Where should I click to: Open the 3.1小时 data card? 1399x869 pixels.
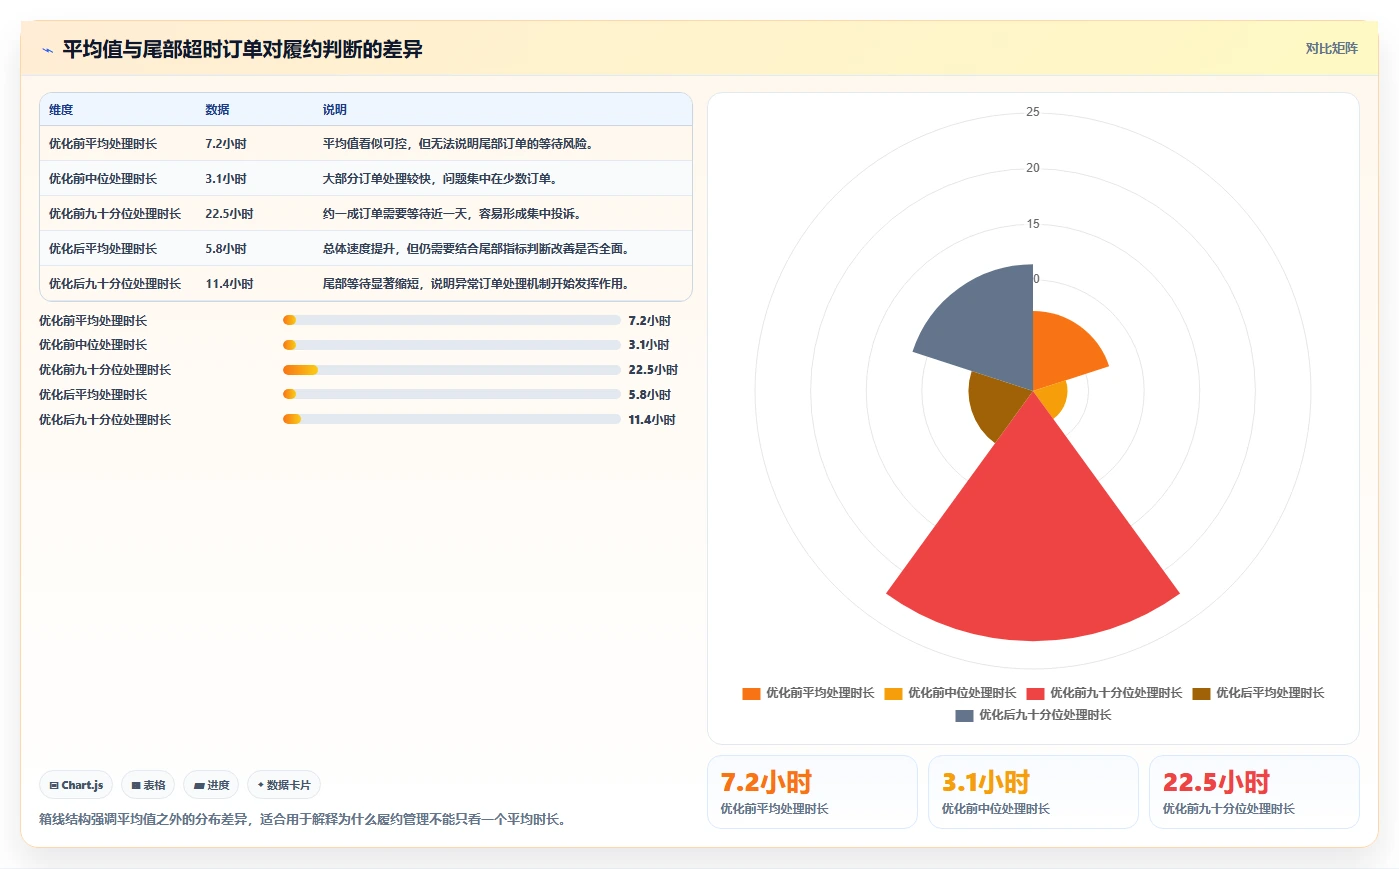click(x=1033, y=792)
